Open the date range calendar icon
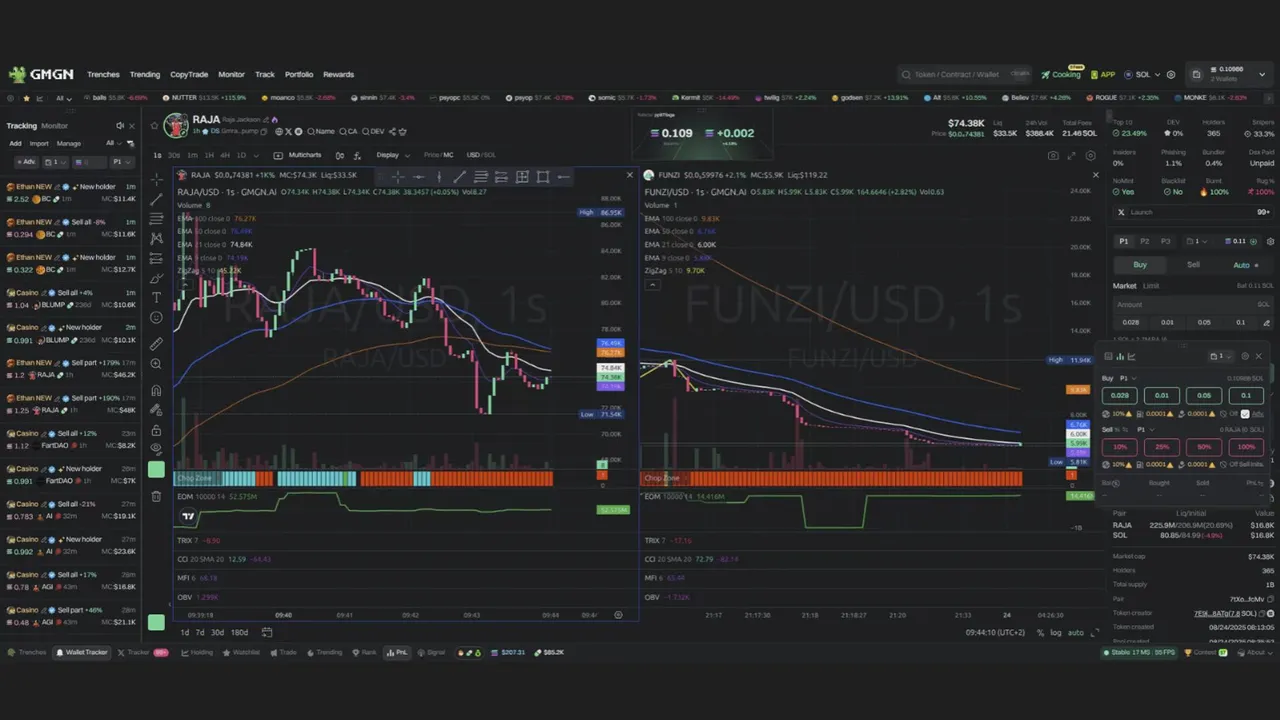This screenshot has height=720, width=1280. pyautogui.click(x=267, y=632)
